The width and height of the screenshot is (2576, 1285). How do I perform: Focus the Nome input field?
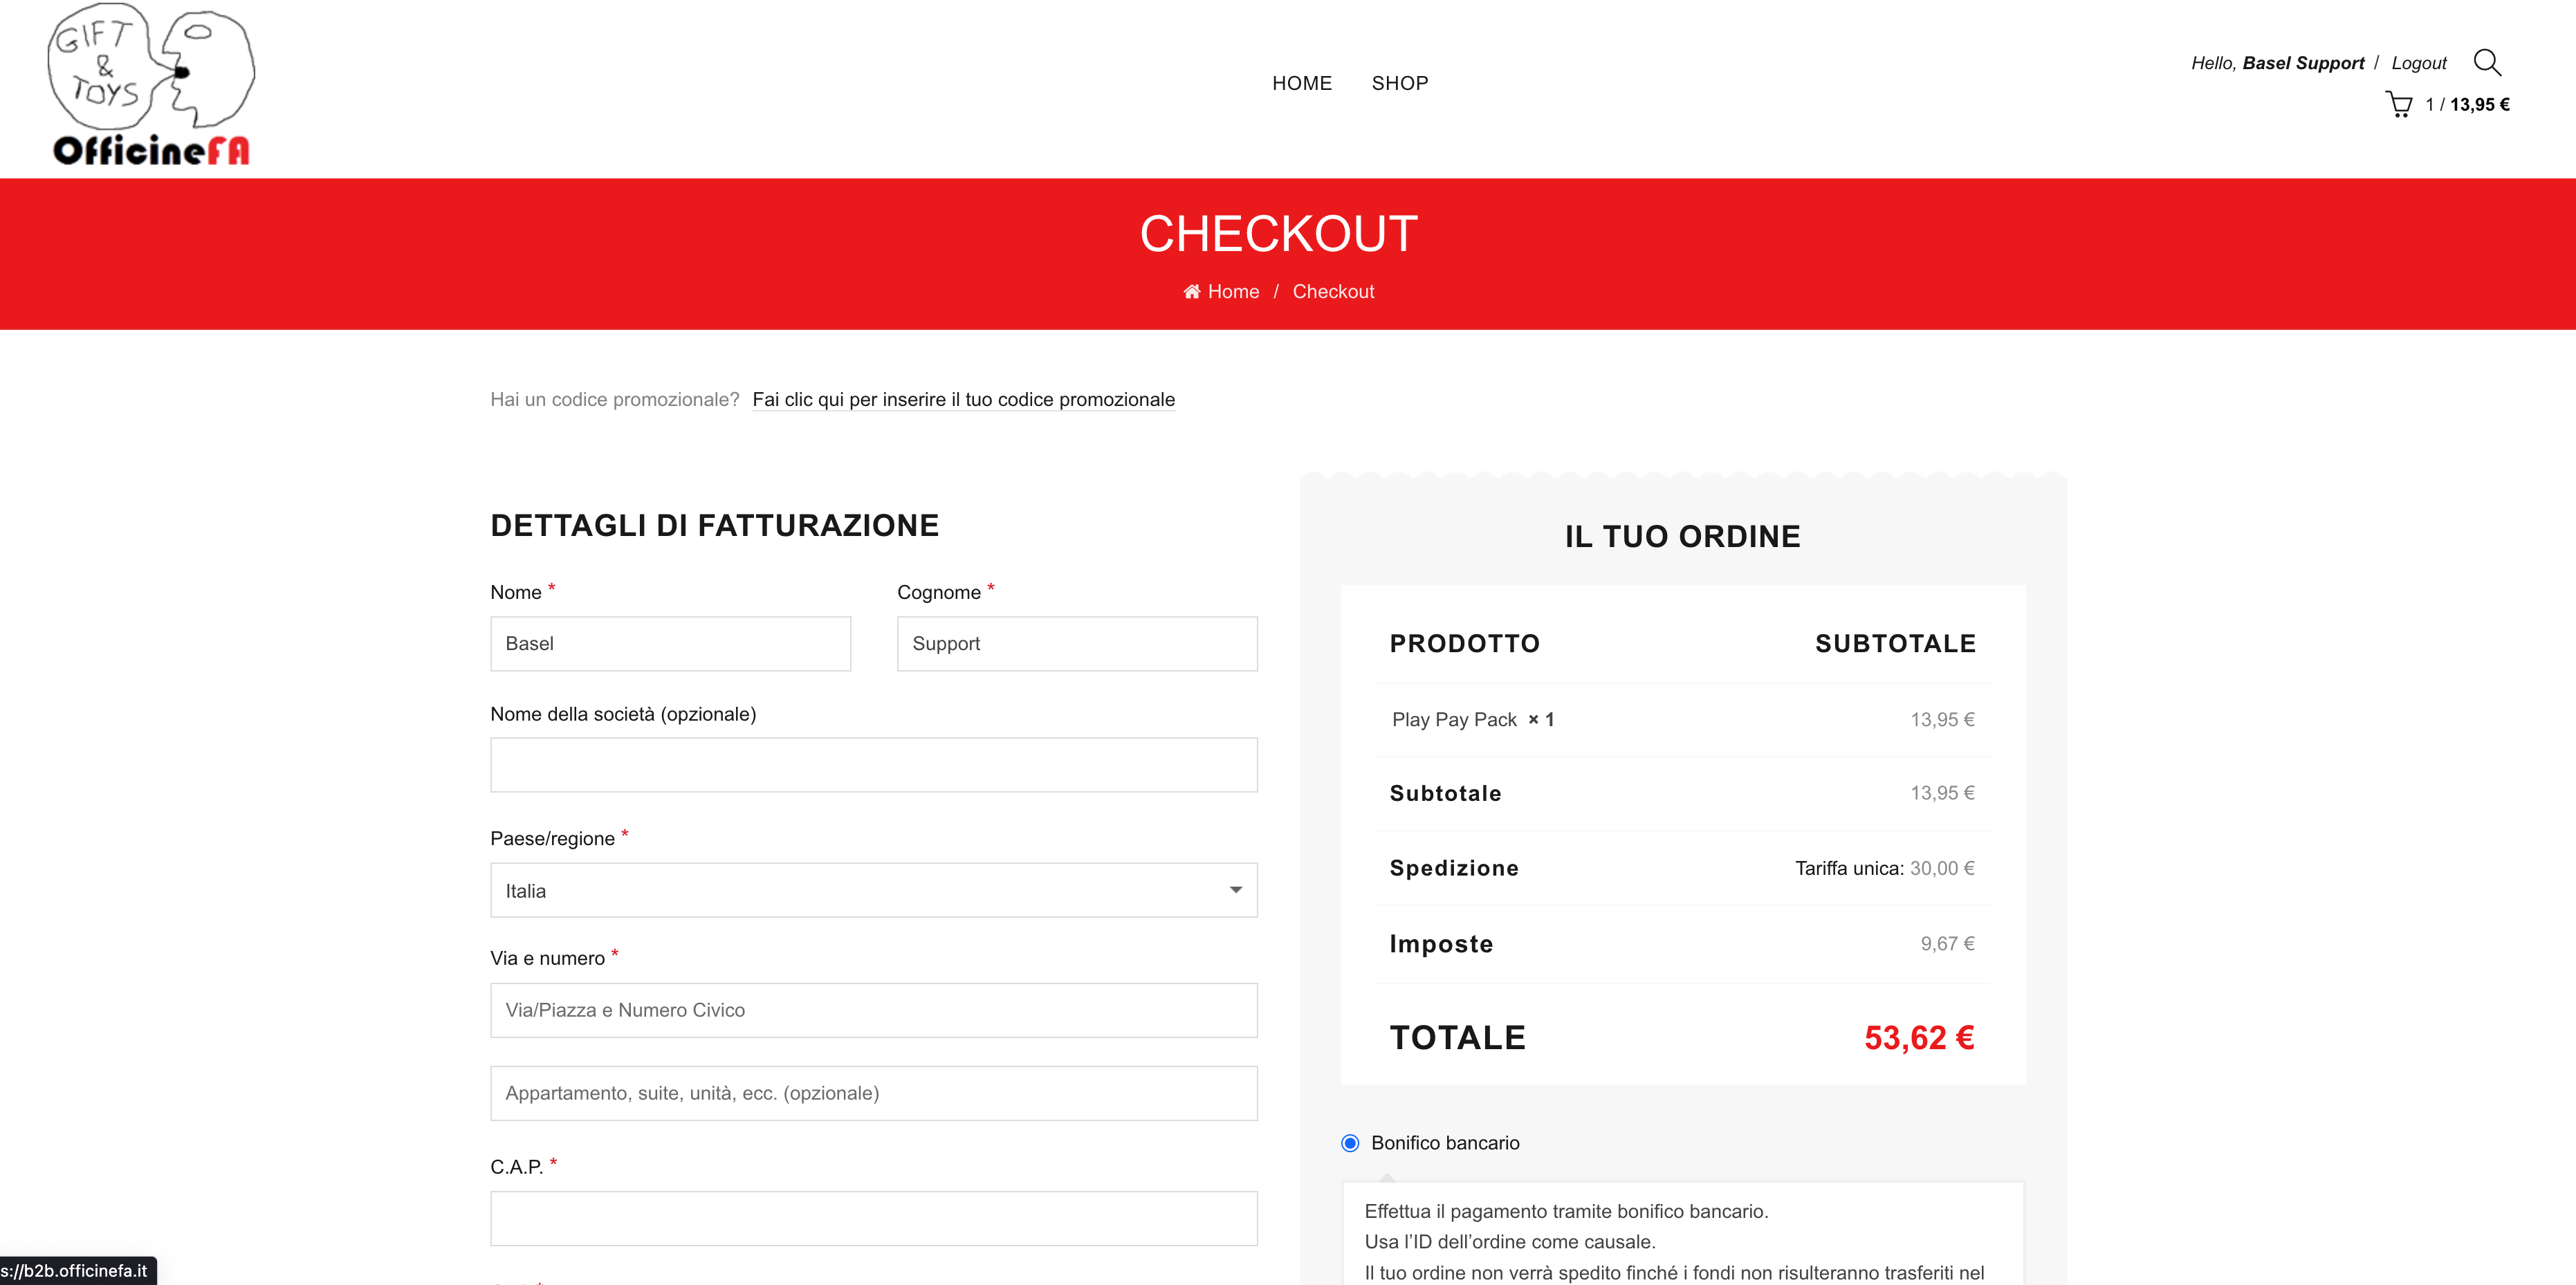coord(670,644)
